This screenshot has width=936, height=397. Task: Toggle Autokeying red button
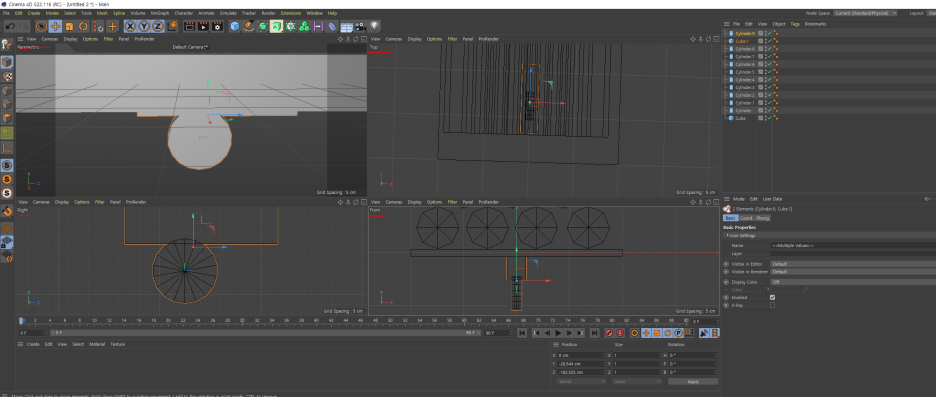[620, 333]
